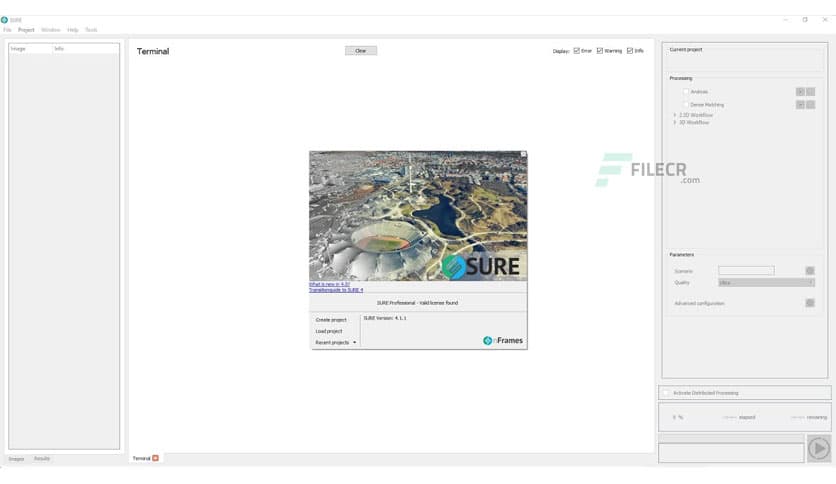Click the license status text in dialog
The width and height of the screenshot is (836, 484).
click(417, 303)
